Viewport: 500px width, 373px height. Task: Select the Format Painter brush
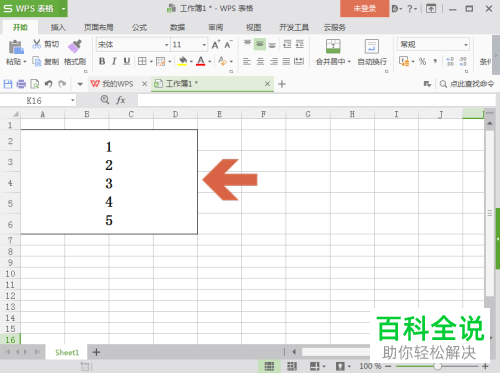[75, 46]
